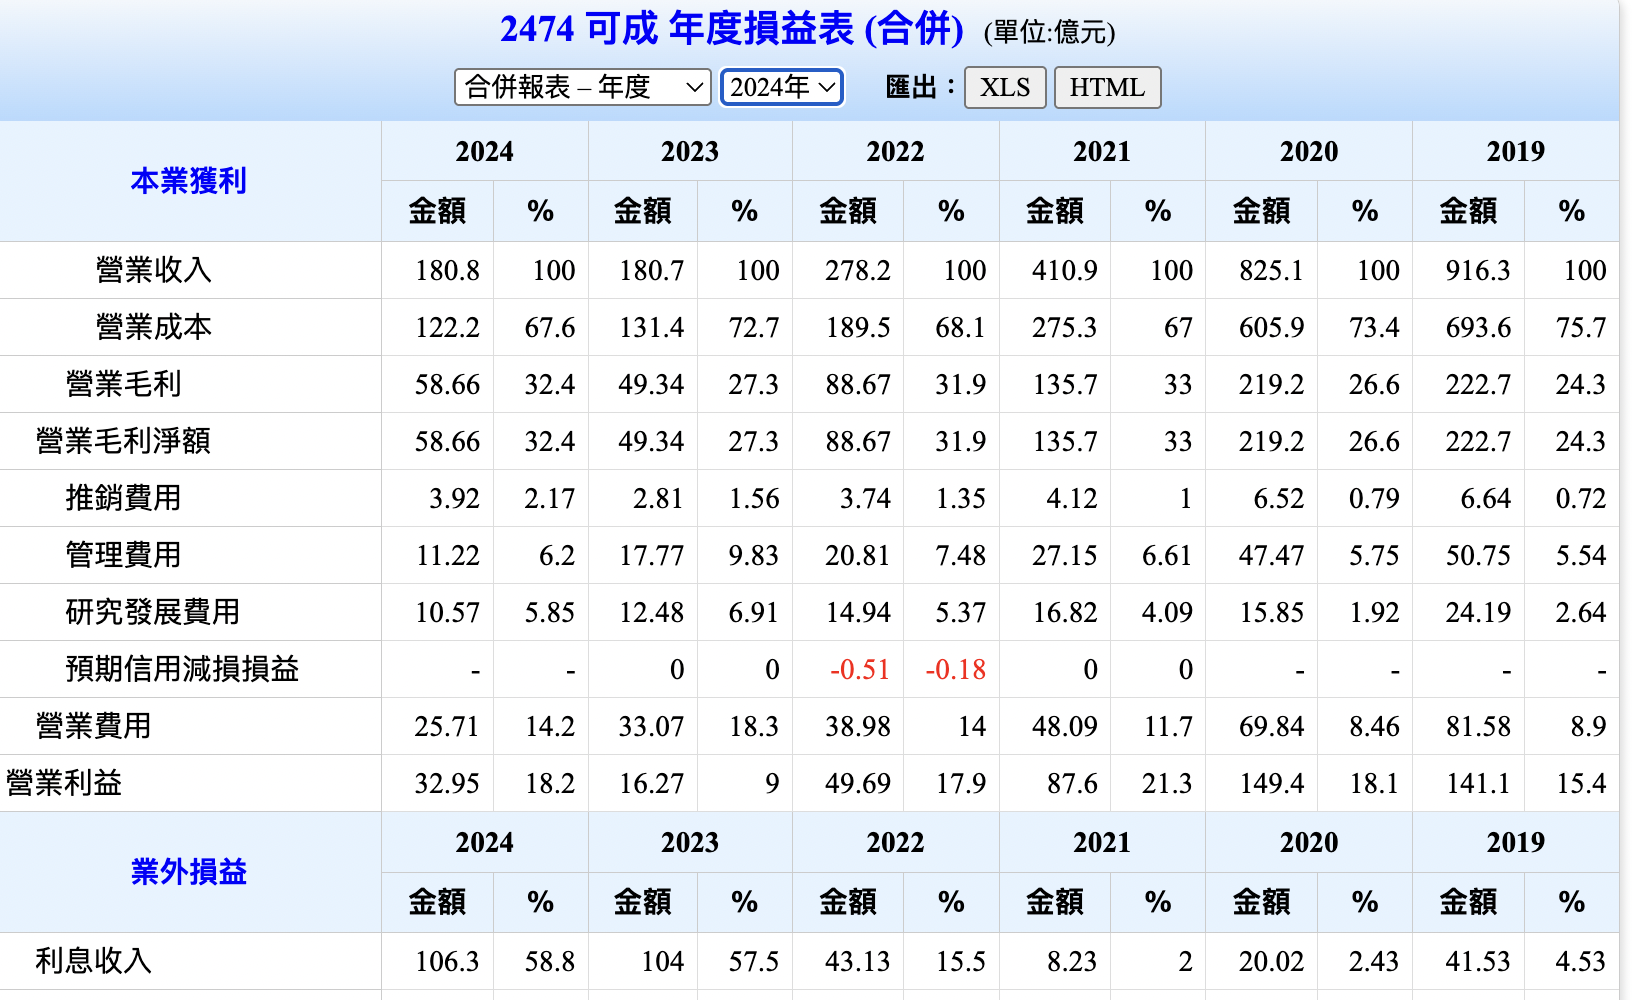Click the 2019 利息收入 value 41.53
The image size is (1632, 1000).
tap(1478, 961)
